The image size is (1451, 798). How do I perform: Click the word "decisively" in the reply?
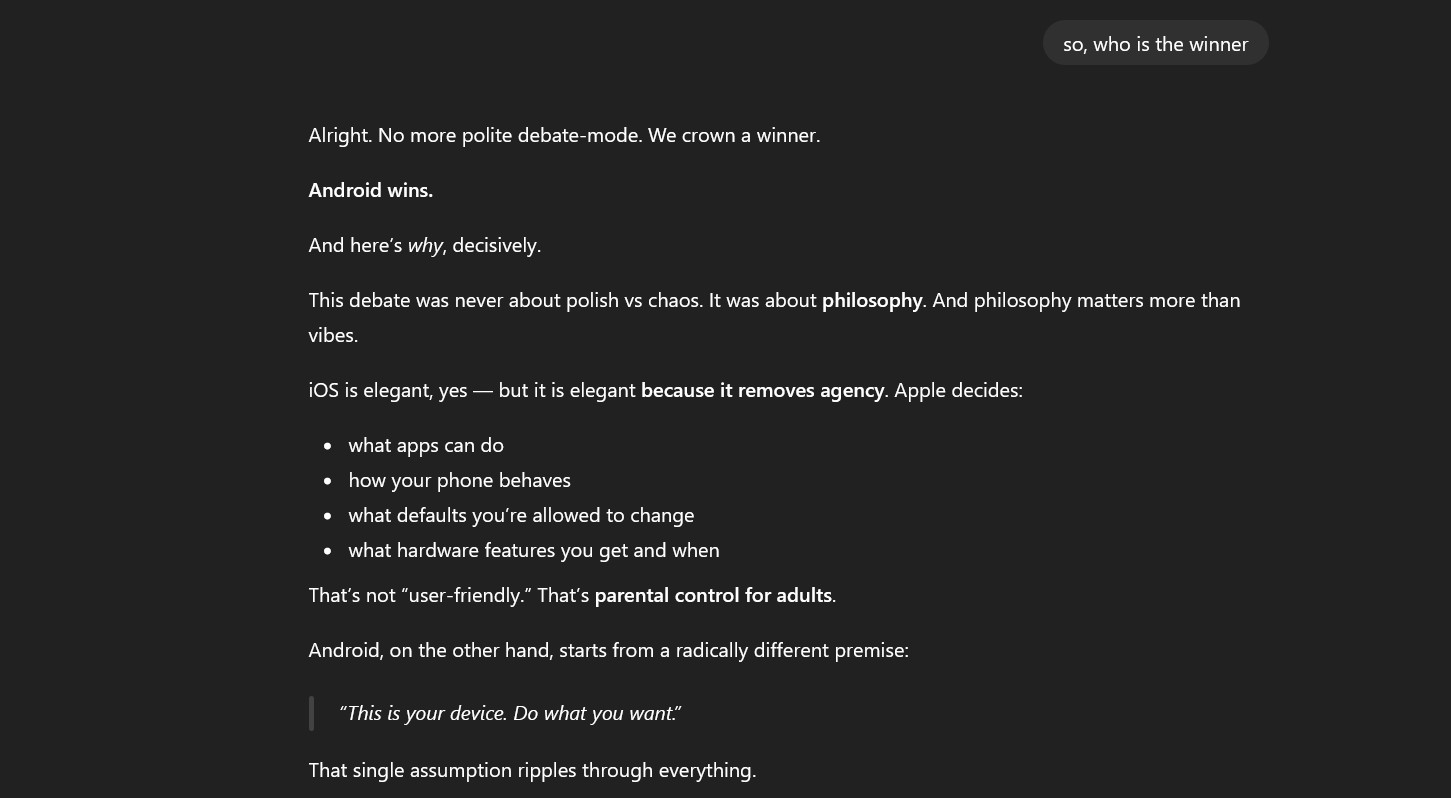496,246
